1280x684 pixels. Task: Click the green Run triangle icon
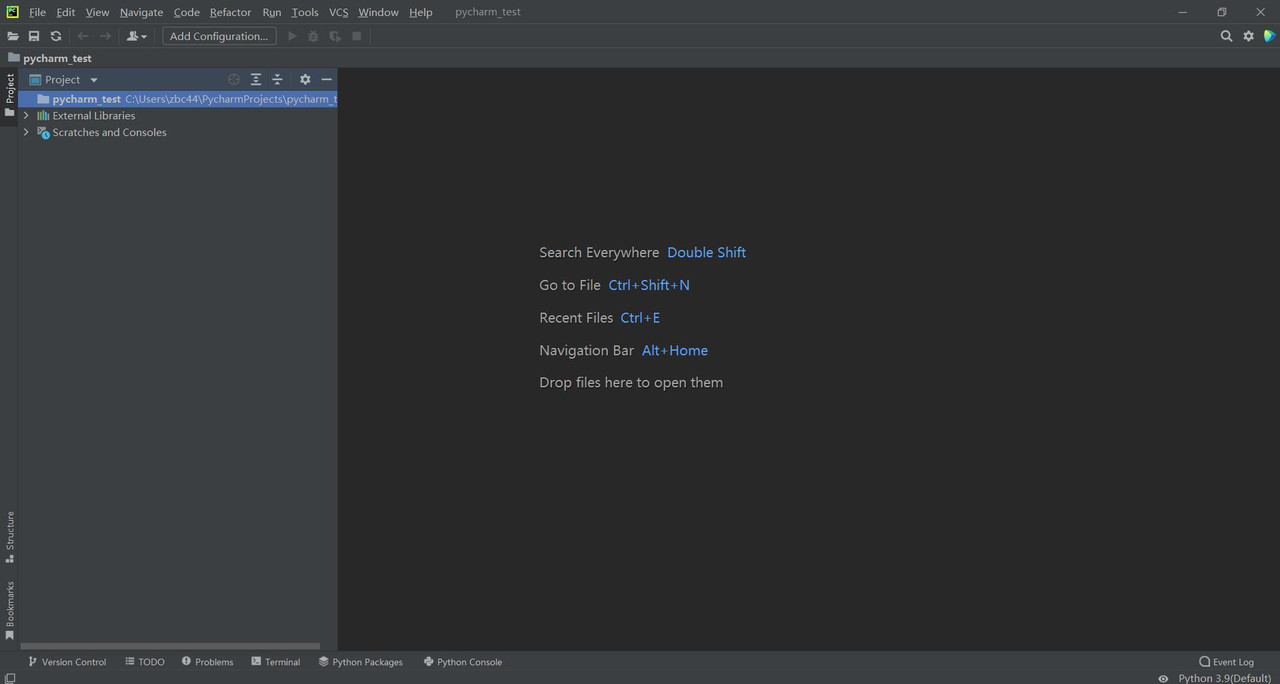tap(292, 36)
